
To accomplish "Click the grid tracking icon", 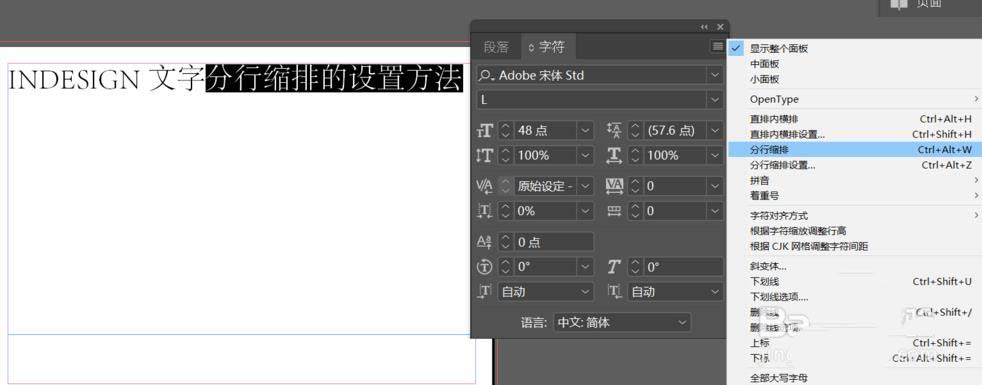I will [614, 211].
